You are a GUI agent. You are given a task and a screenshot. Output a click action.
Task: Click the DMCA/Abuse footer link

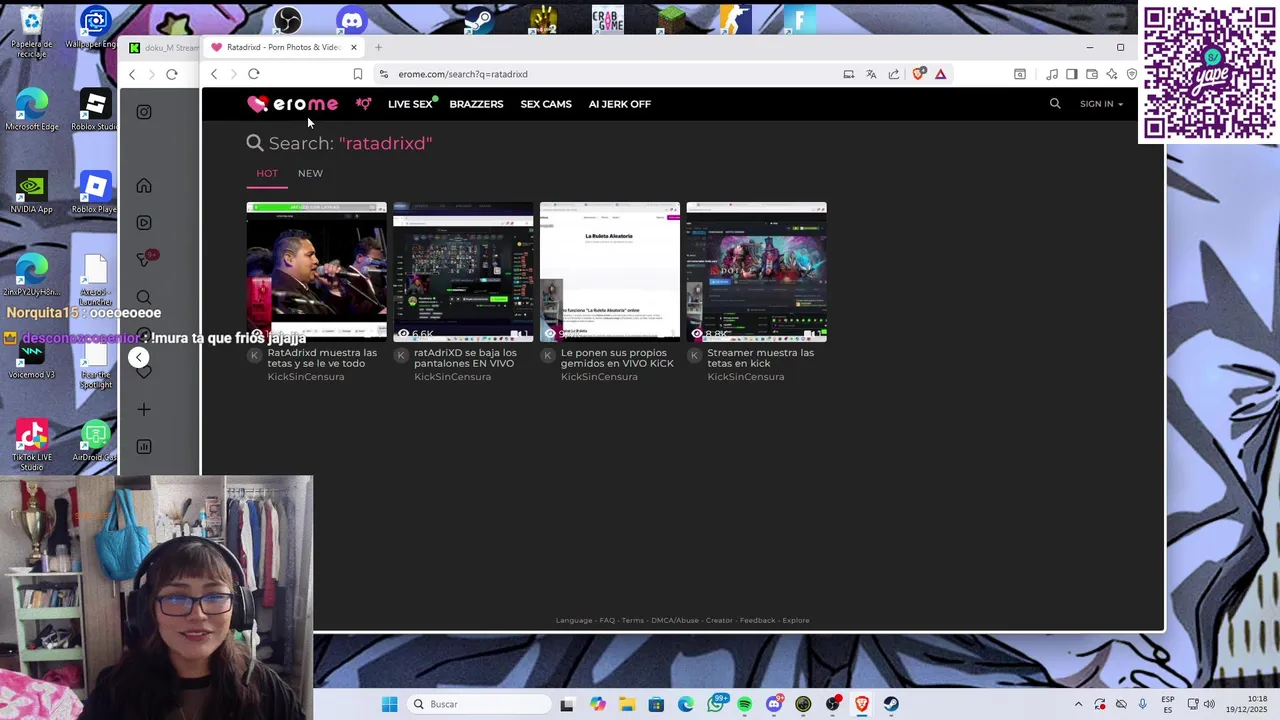click(675, 620)
